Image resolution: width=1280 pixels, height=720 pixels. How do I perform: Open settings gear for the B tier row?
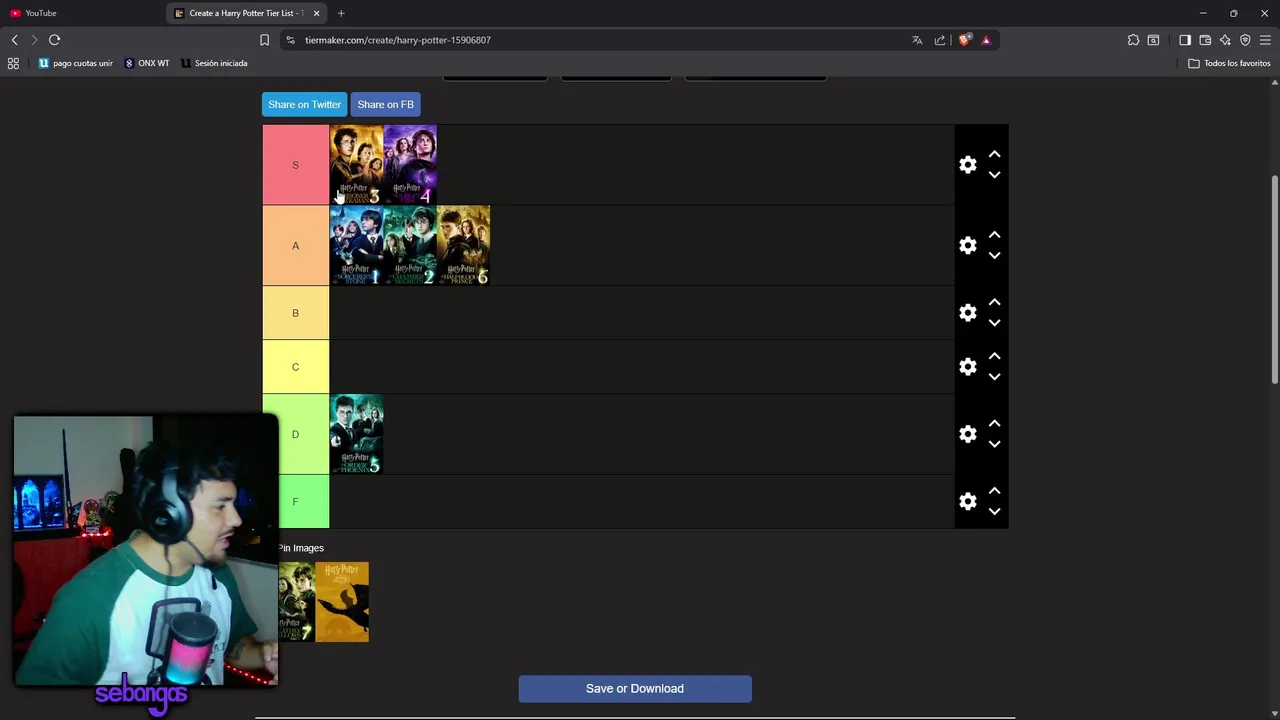967,313
